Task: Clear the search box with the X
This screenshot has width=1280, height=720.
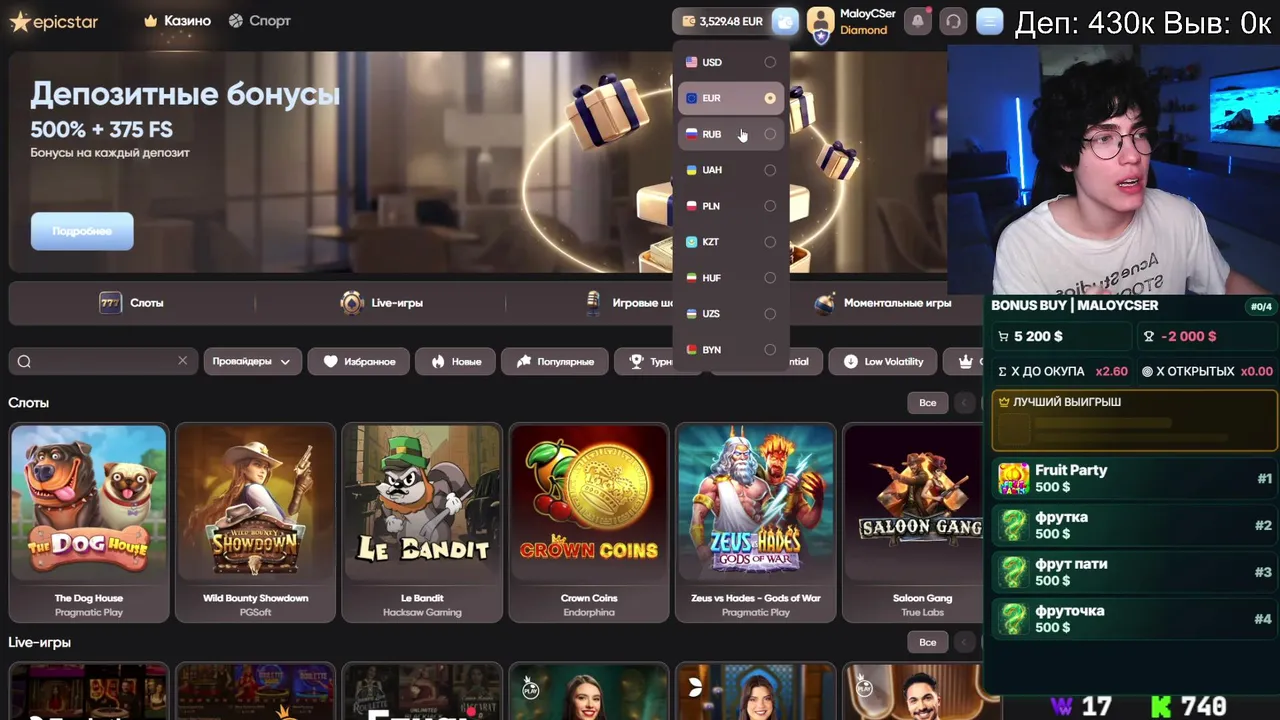Action: coord(182,361)
